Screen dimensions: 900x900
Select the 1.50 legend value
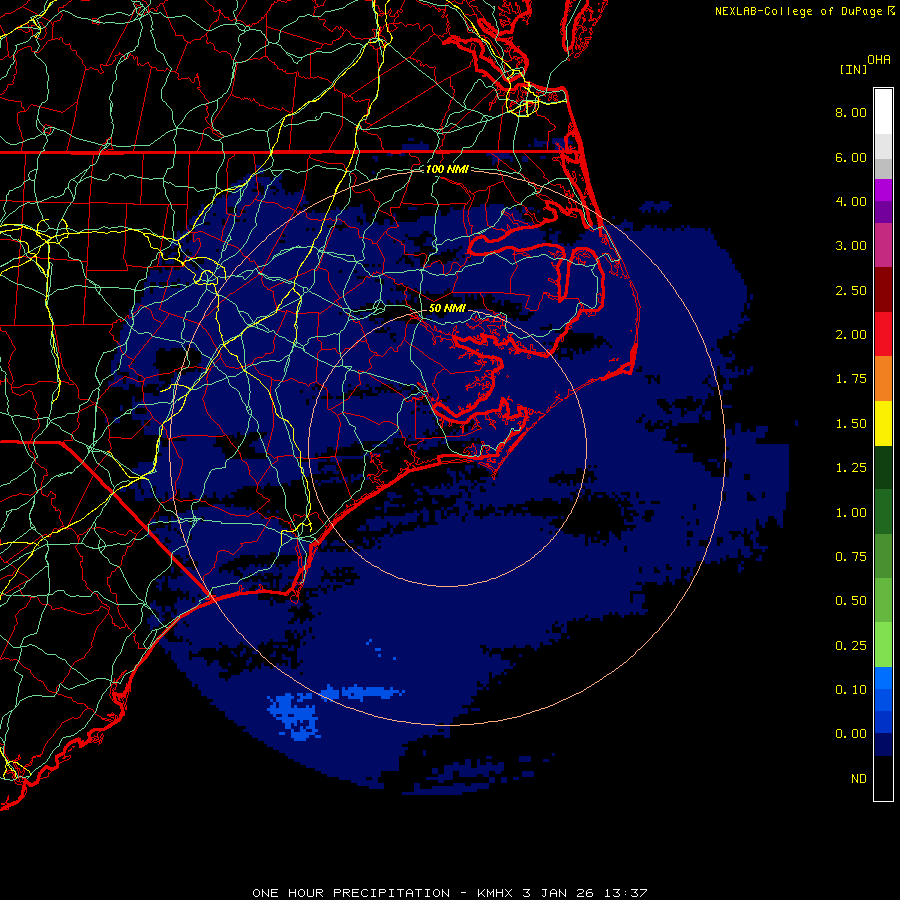(851, 424)
